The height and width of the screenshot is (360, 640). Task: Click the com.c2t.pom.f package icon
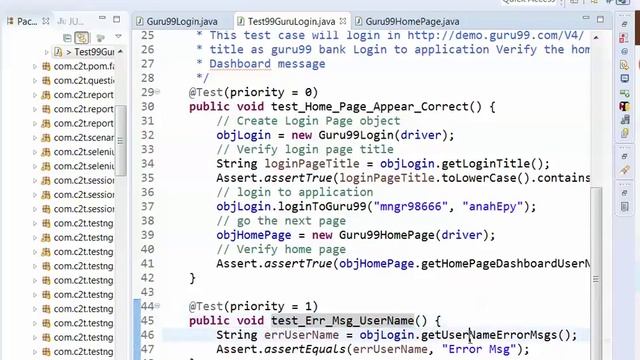coord(46,66)
